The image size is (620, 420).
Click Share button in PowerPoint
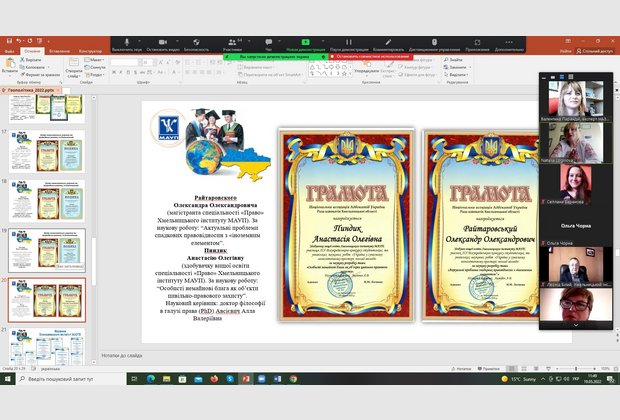pyautogui.click(x=597, y=50)
